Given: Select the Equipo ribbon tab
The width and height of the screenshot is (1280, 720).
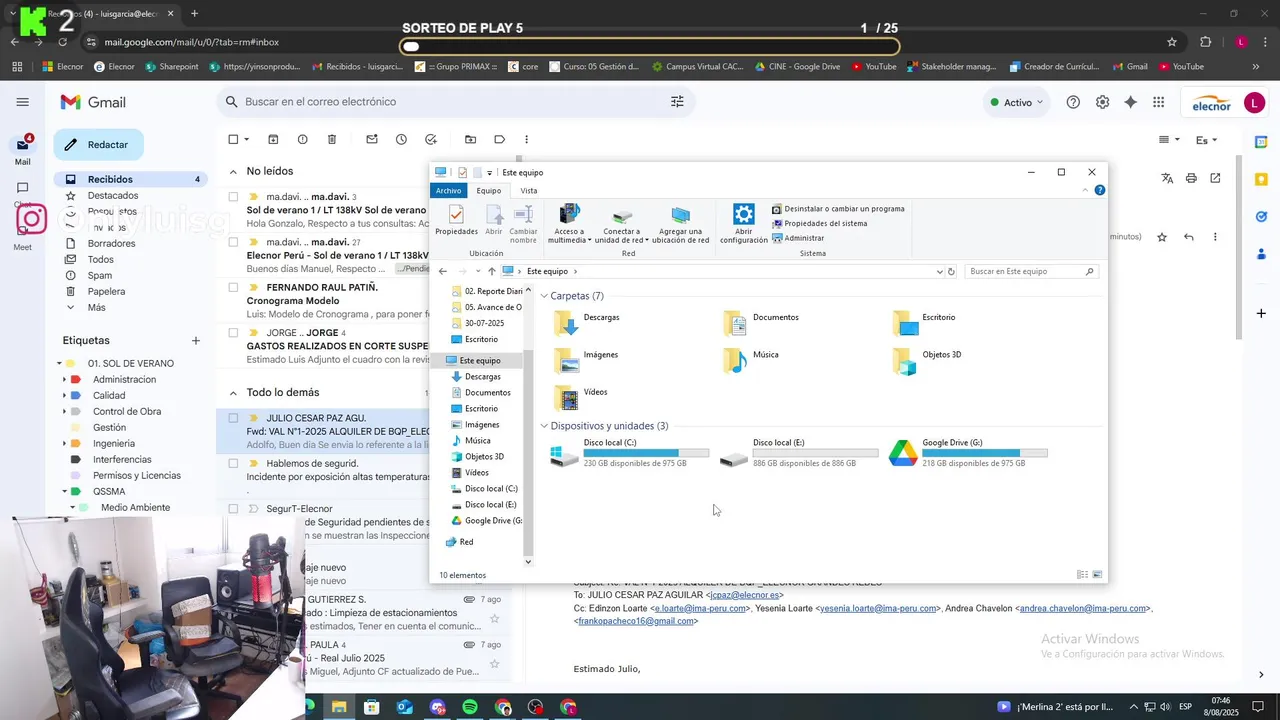Looking at the screenshot, I should pyautogui.click(x=489, y=190).
